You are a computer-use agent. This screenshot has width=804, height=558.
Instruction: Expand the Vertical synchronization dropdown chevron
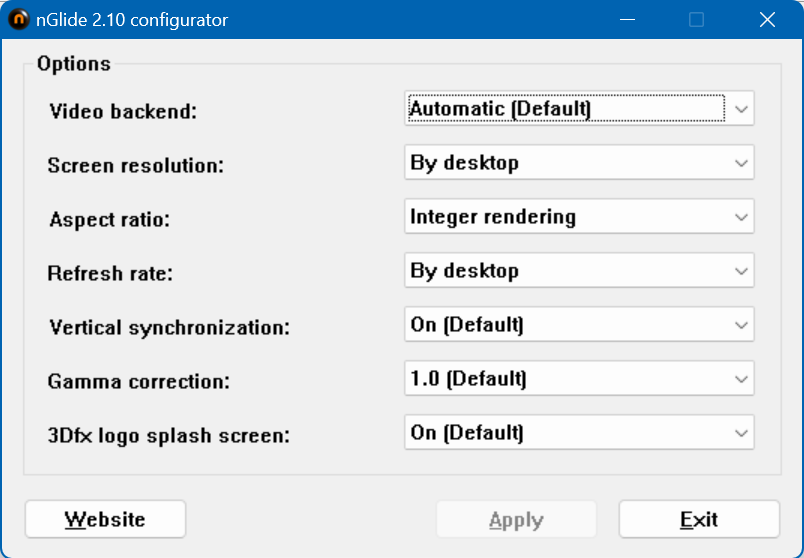[x=740, y=325]
